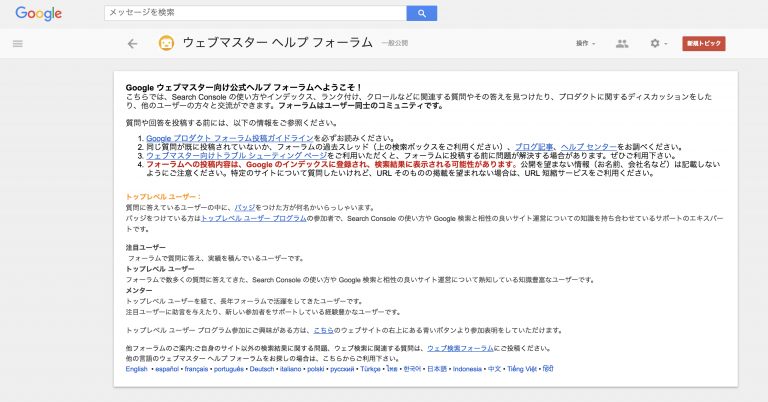Click the welcome heading 公式ヘルプ フォーラムへようこそ

coord(244,88)
